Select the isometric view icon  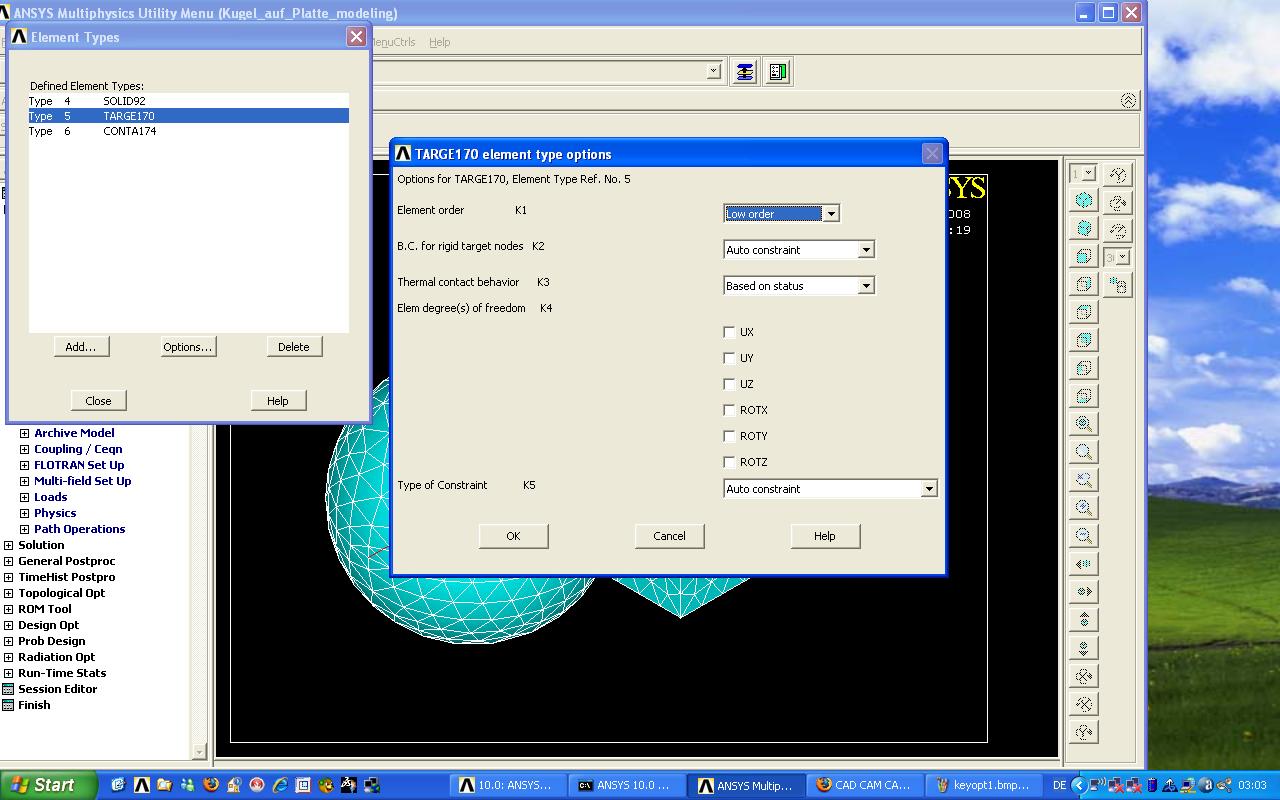point(1084,200)
